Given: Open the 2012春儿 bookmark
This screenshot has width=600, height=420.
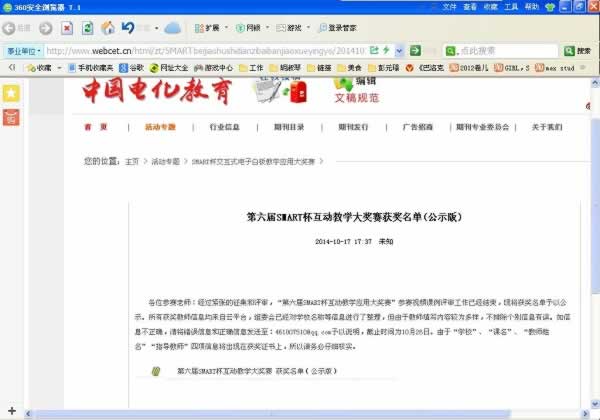Looking at the screenshot, I should point(469,68).
